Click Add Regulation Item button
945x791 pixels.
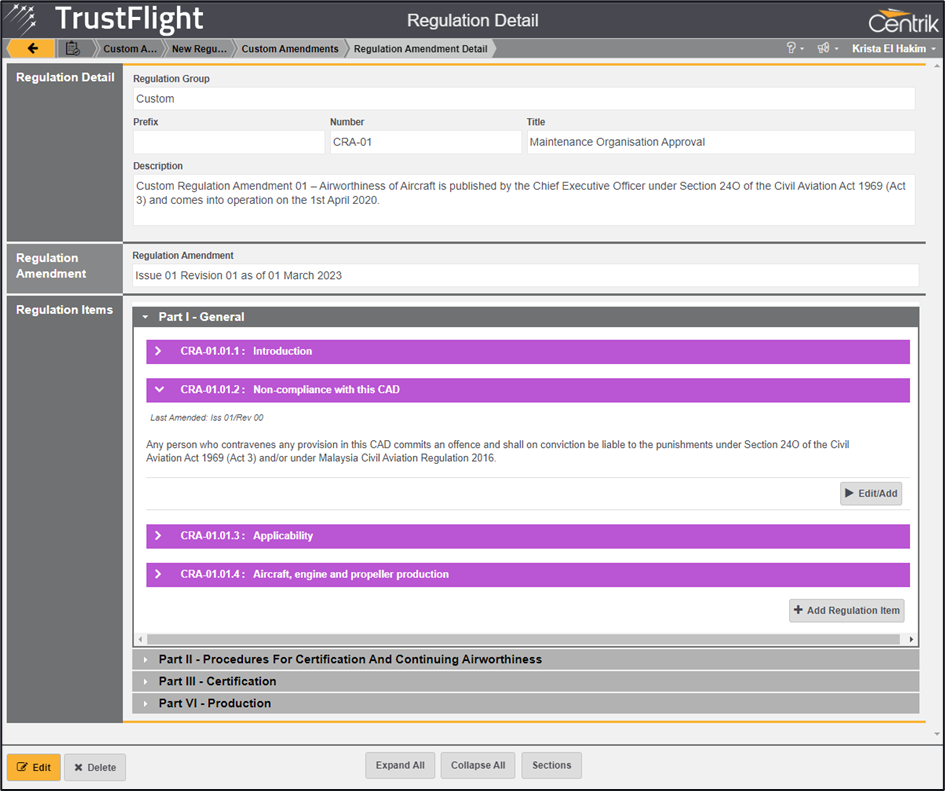point(846,610)
